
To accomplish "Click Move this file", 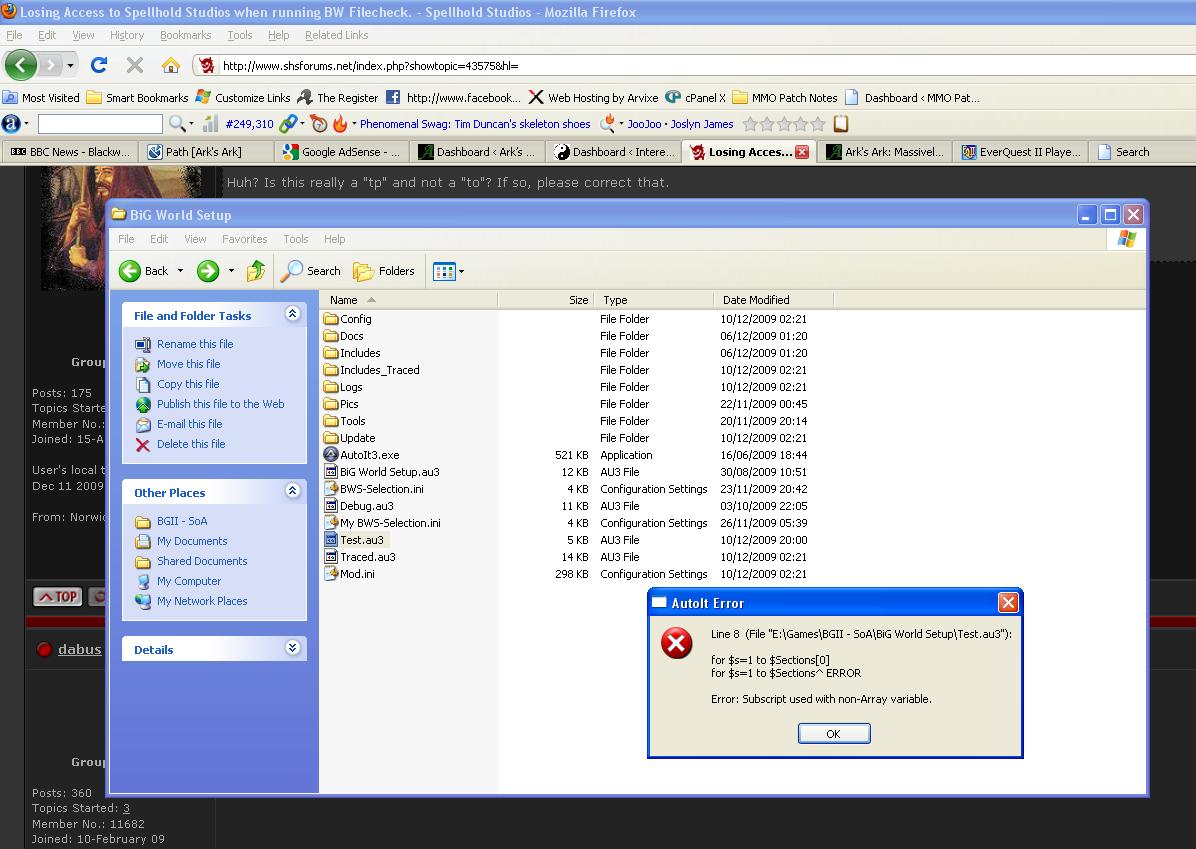I will 188,364.
